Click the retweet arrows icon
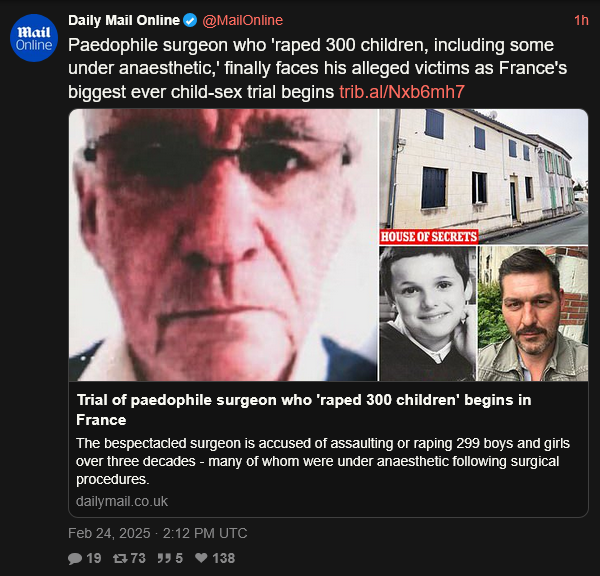600x576 pixels. click(120, 558)
